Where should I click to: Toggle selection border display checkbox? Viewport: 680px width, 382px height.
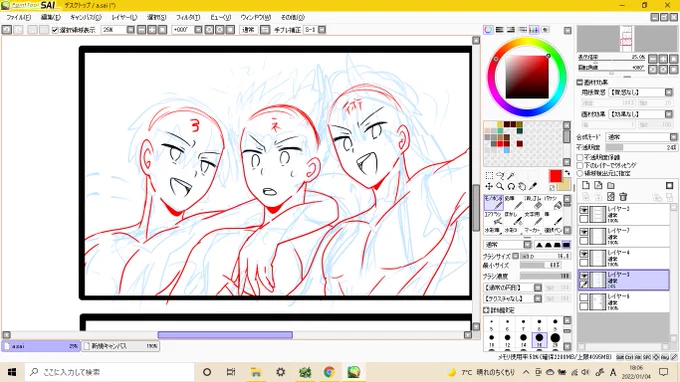[55, 30]
